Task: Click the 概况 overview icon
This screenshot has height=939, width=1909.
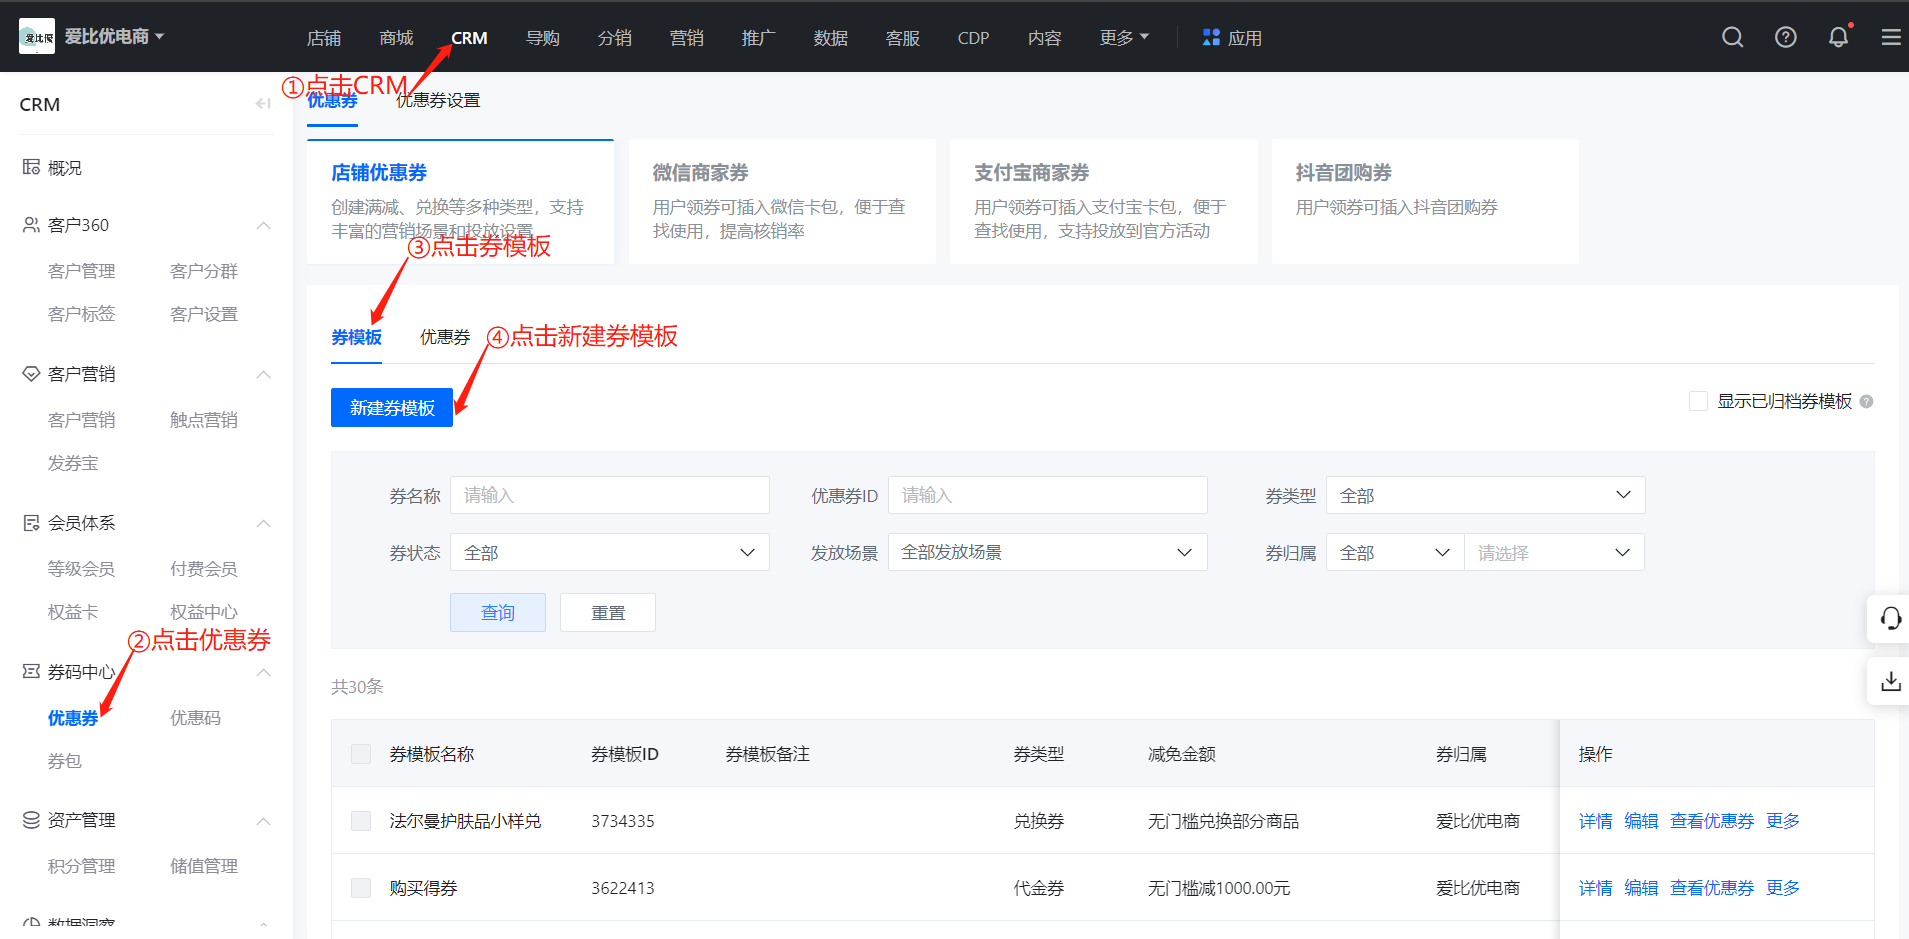Action: point(31,167)
